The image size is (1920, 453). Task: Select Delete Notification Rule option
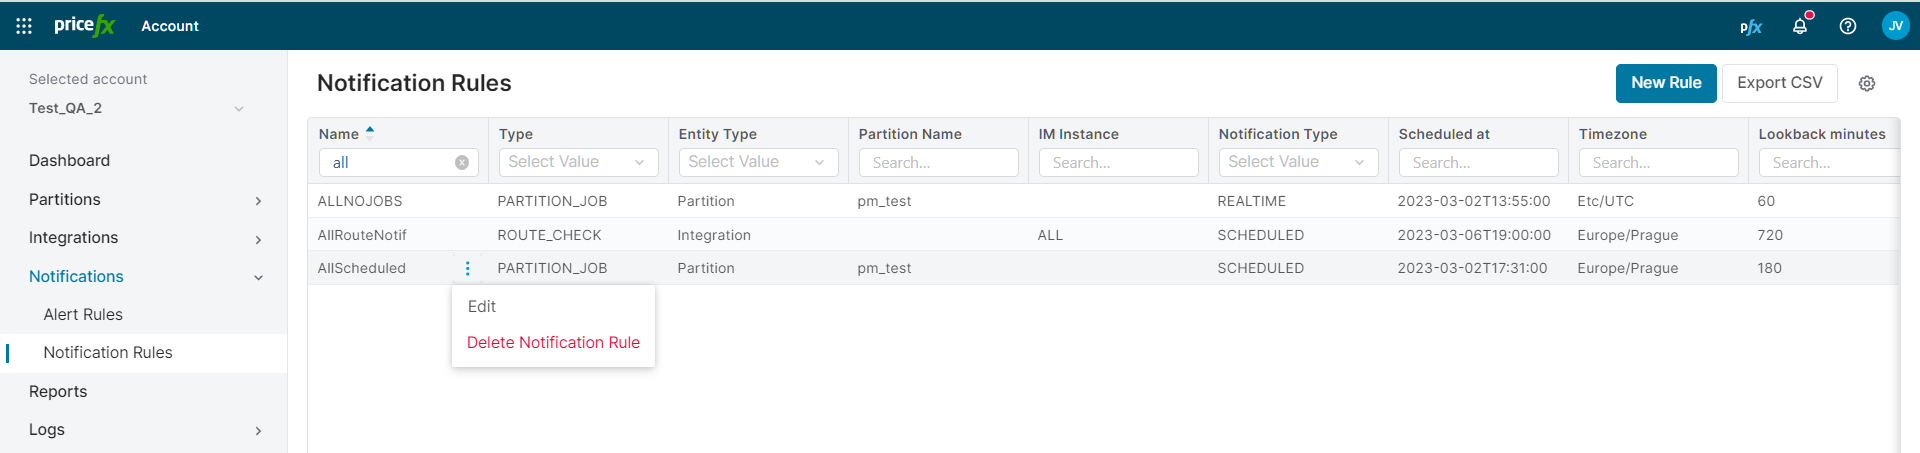click(553, 342)
